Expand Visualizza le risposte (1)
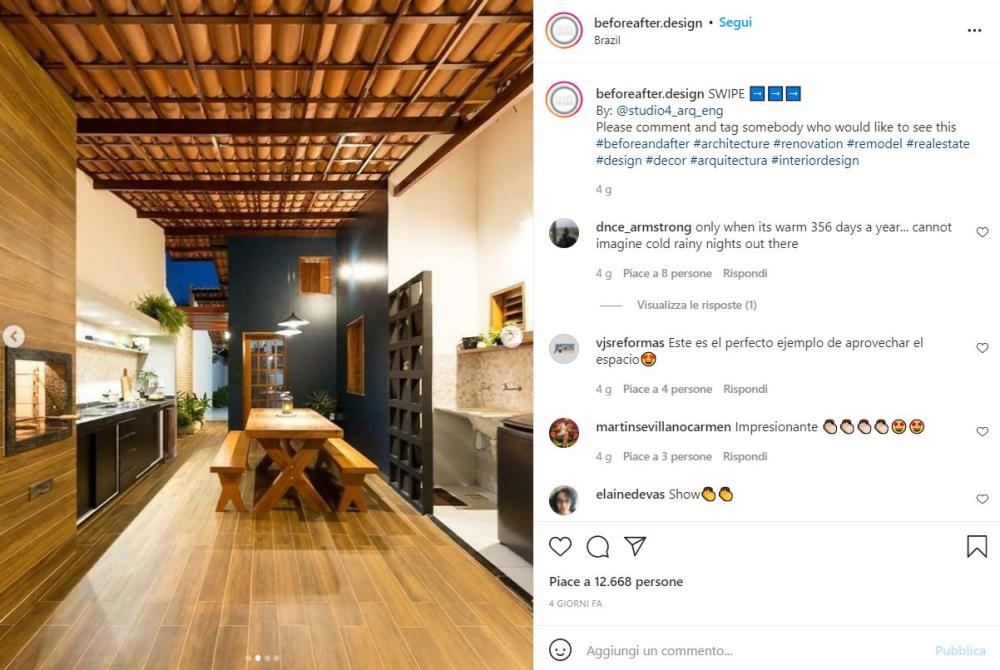The image size is (1000, 670). [696, 305]
